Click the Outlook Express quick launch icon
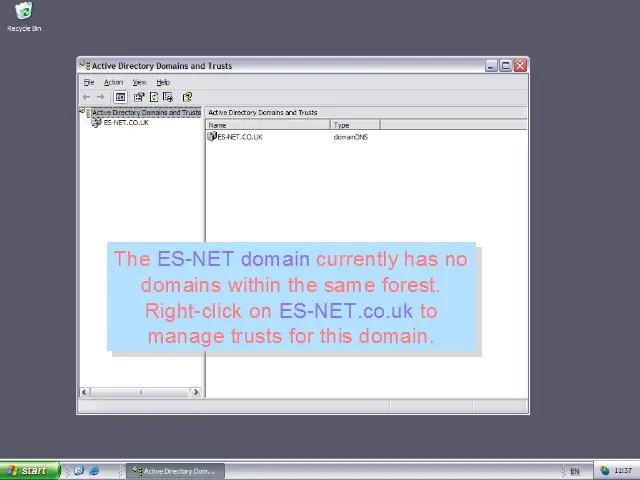This screenshot has height=480, width=640. [x=79, y=470]
